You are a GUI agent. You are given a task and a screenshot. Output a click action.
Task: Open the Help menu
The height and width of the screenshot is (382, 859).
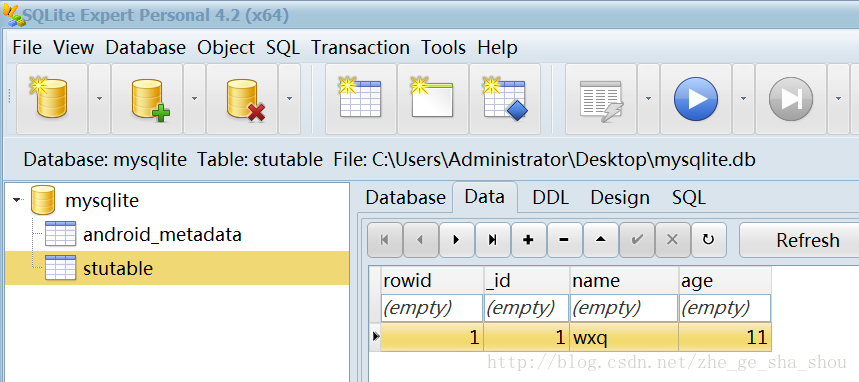[497, 48]
